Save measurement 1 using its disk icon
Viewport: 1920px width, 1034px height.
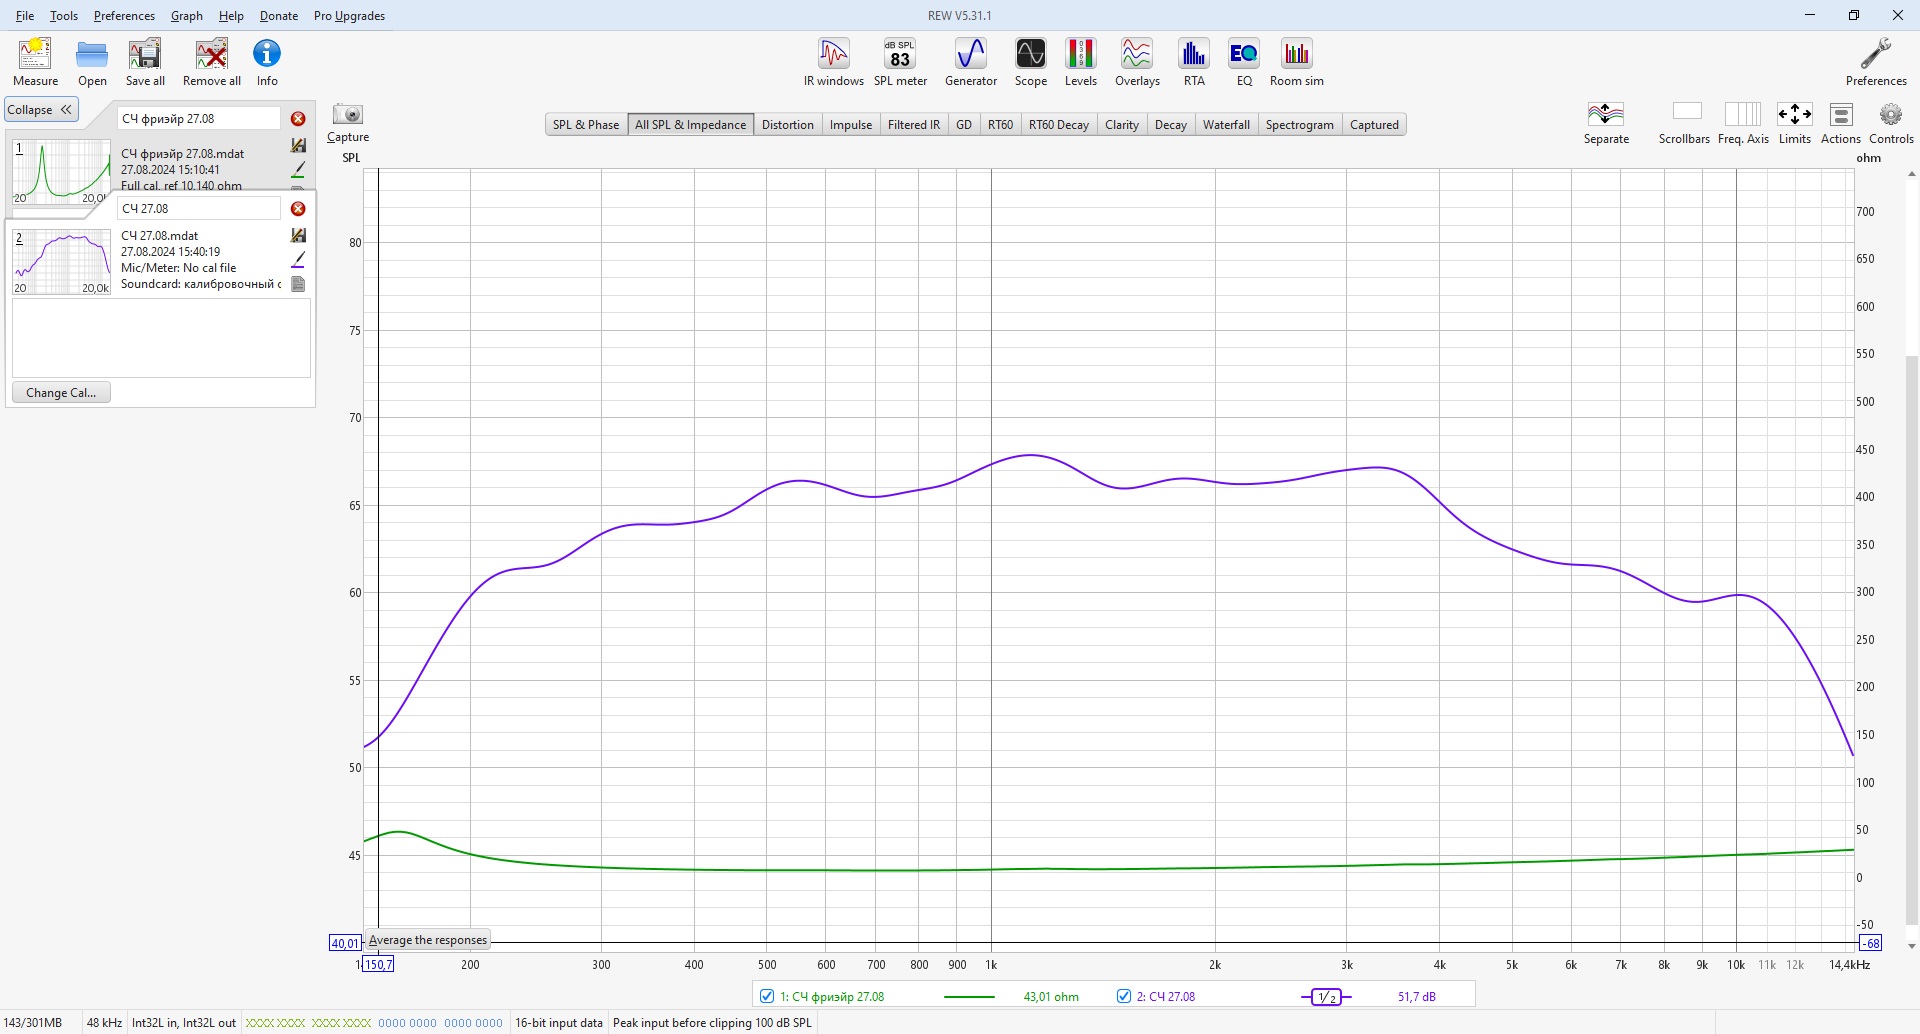click(x=298, y=146)
